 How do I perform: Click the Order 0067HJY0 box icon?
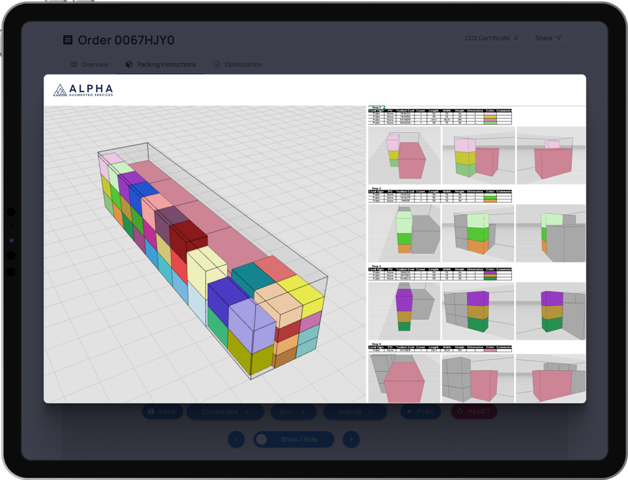(x=68, y=41)
